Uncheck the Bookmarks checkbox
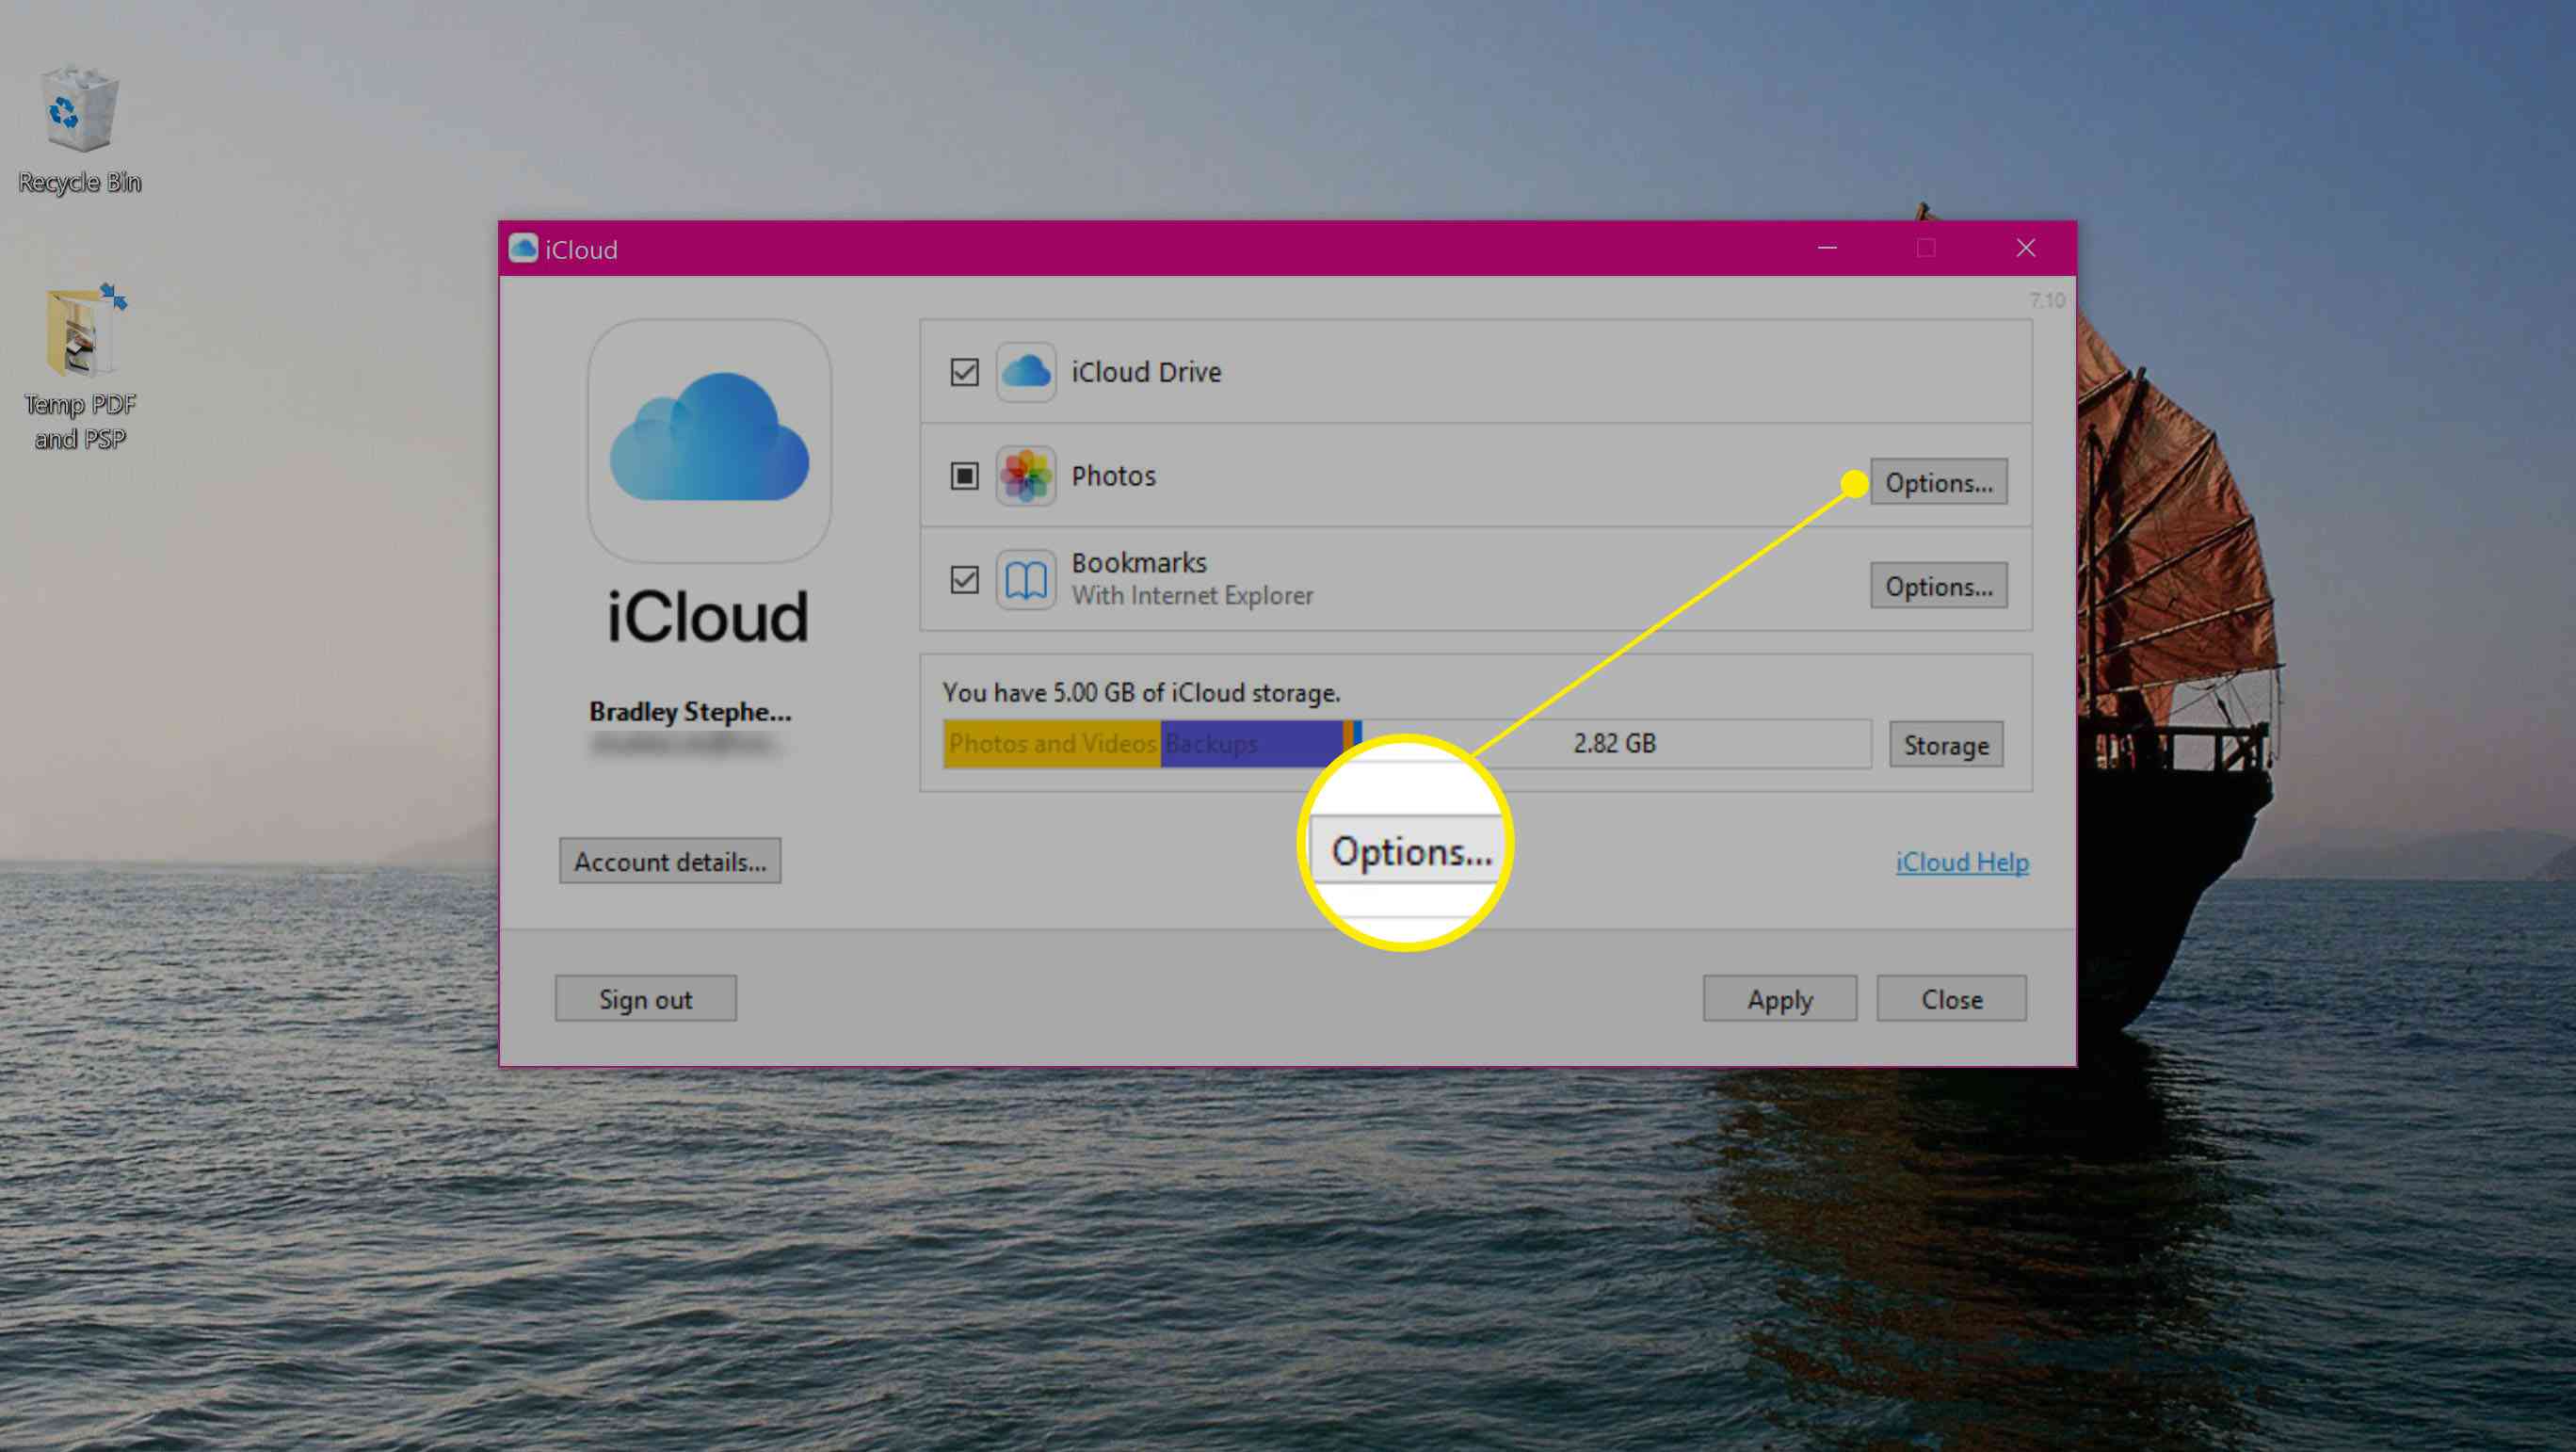The height and width of the screenshot is (1452, 2576). pos(964,580)
